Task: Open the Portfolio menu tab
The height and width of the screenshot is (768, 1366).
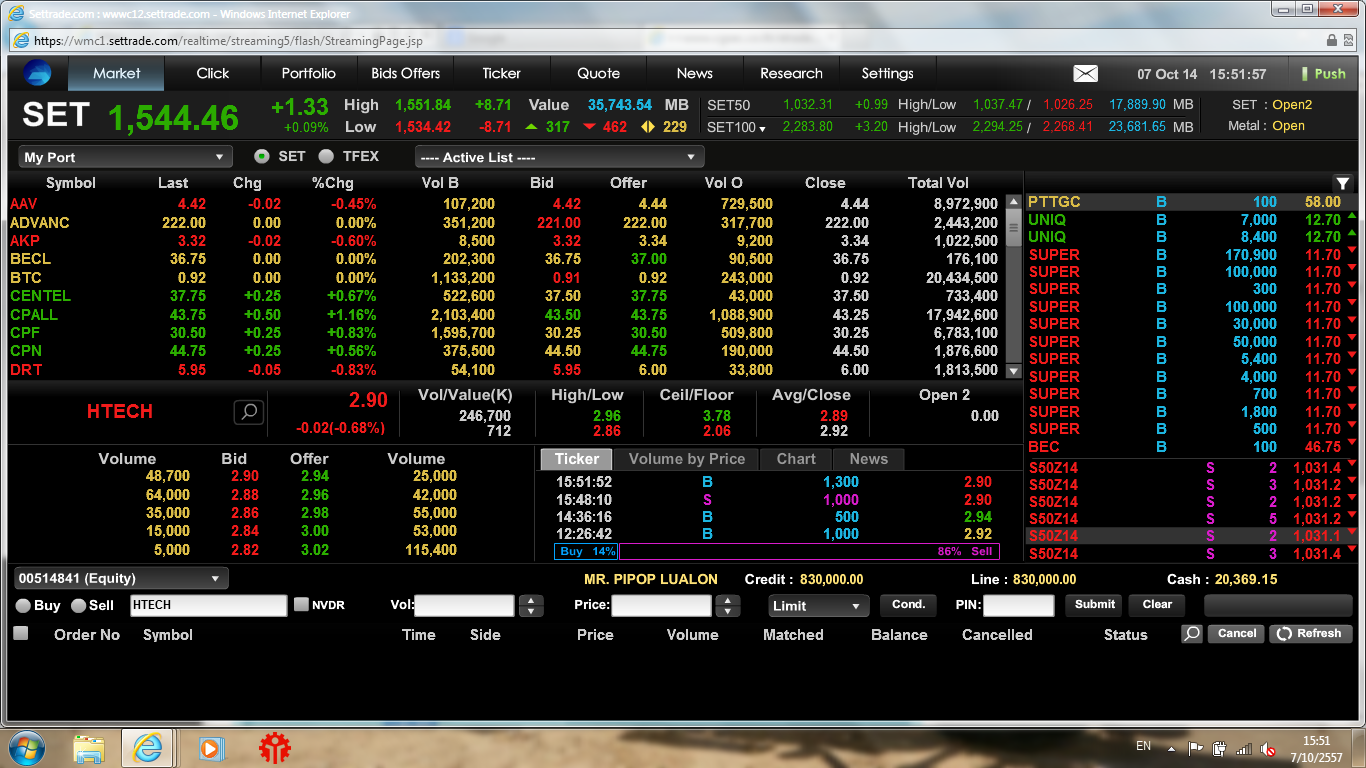Action: (x=308, y=73)
